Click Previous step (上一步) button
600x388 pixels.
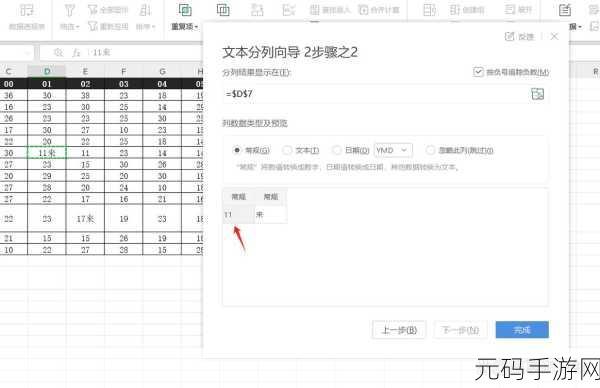point(399,330)
